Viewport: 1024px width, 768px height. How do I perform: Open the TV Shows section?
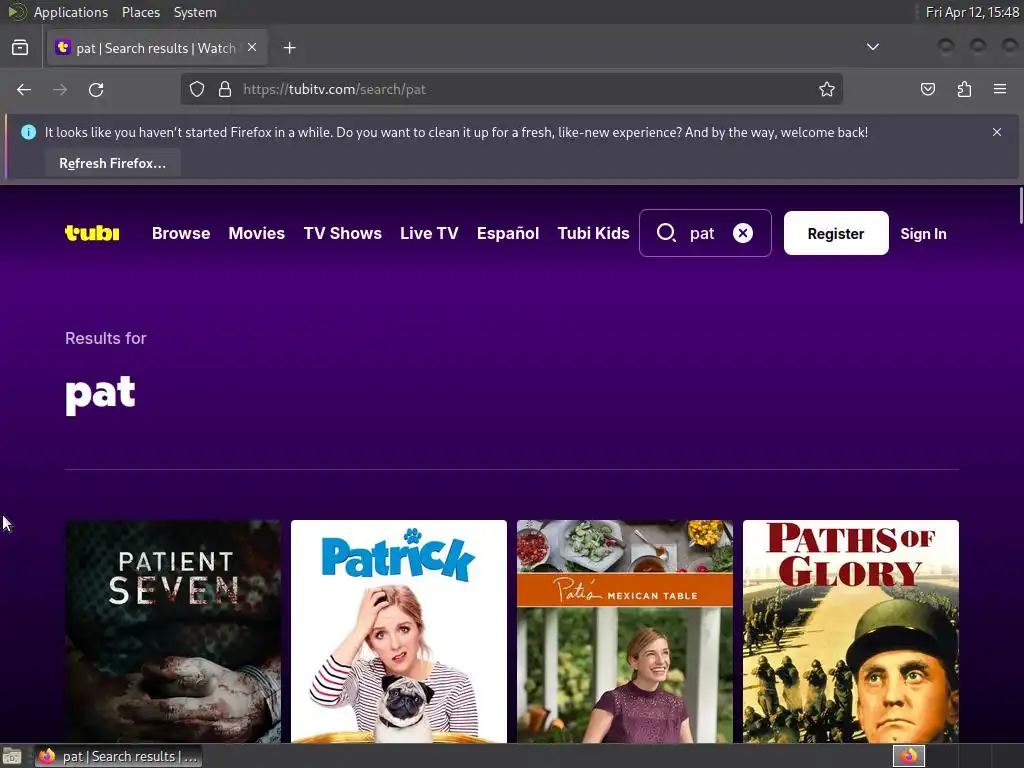point(342,233)
